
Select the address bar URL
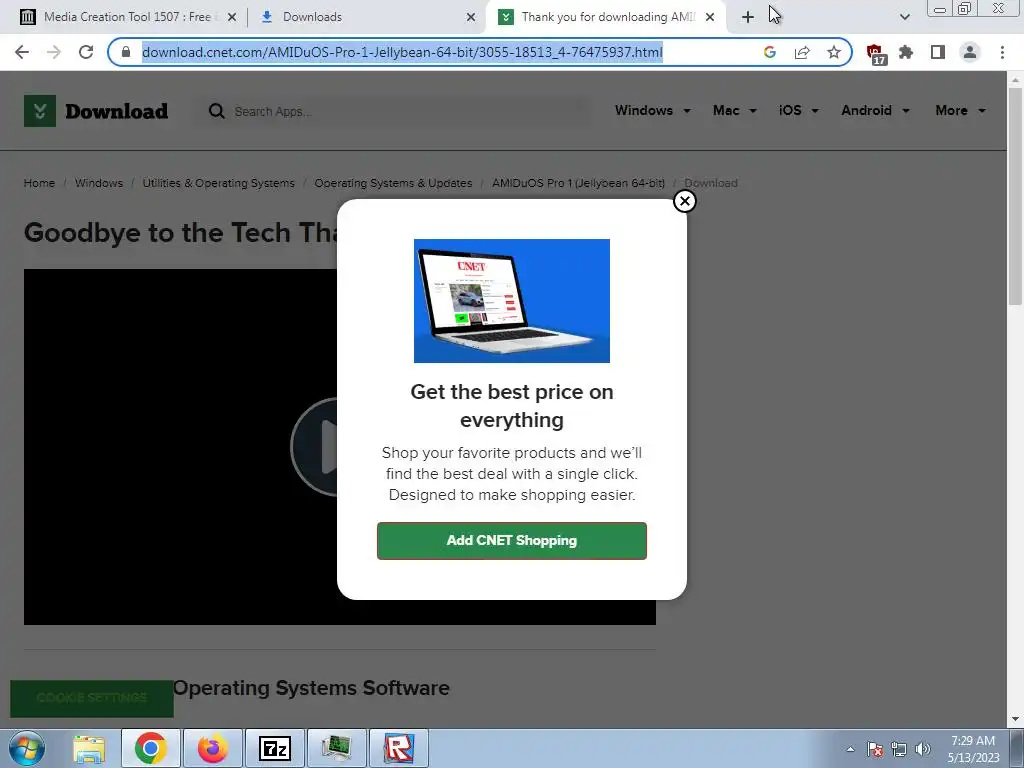402,52
